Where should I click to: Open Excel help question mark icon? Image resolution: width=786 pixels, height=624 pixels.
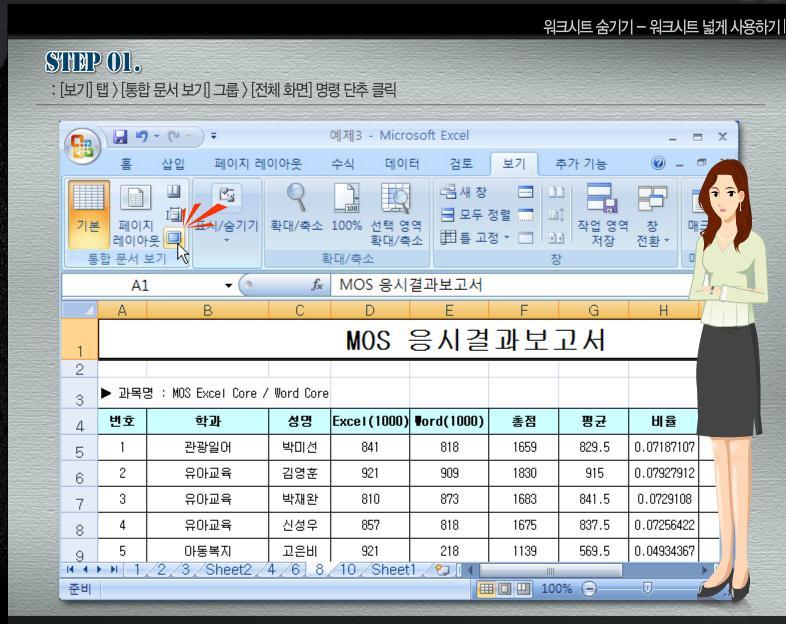click(x=658, y=163)
